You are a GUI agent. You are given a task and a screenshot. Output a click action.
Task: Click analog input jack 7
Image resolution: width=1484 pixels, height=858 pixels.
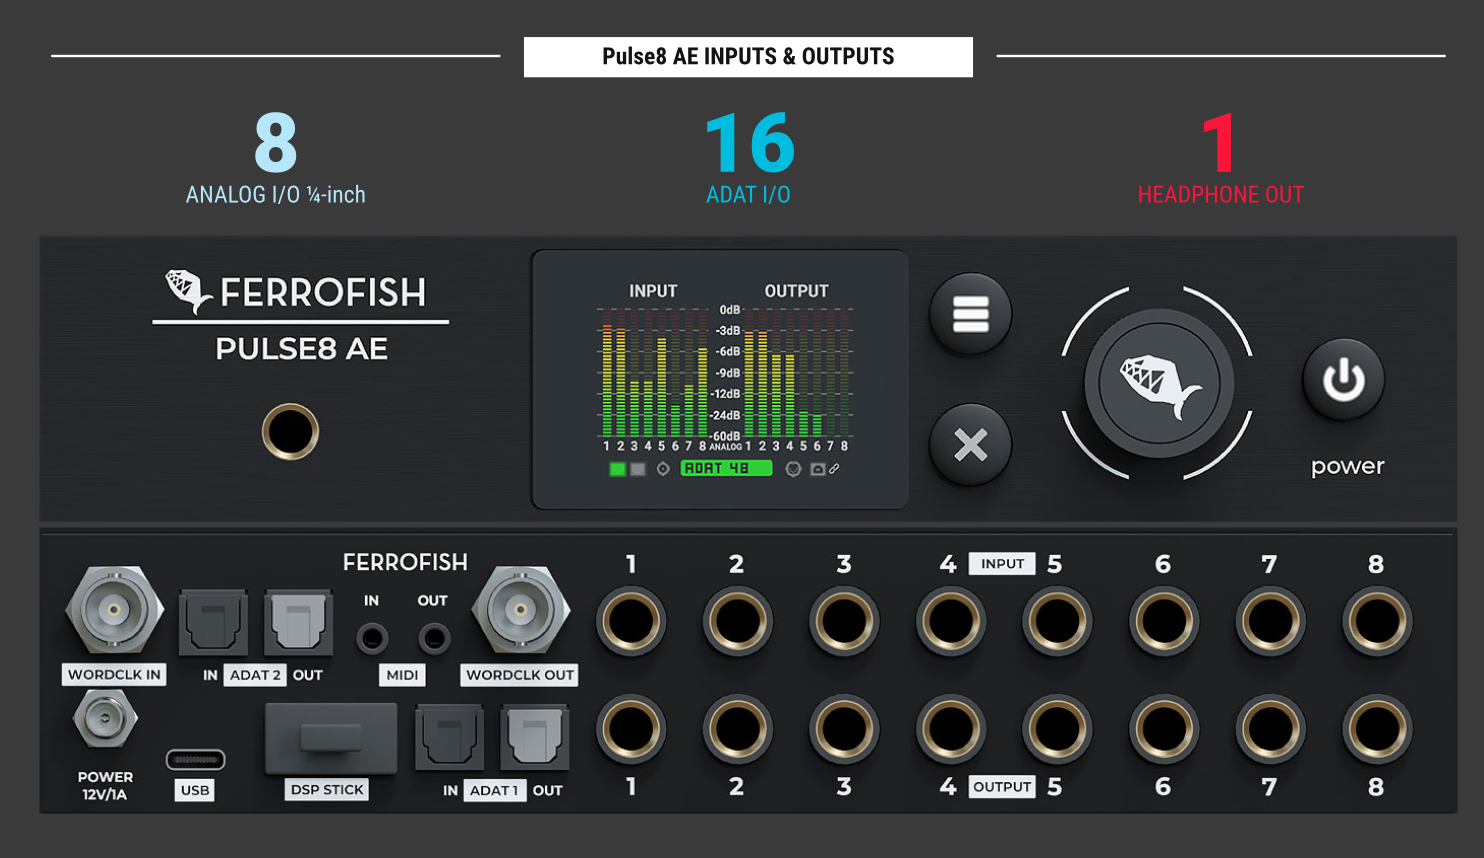[1270, 621]
